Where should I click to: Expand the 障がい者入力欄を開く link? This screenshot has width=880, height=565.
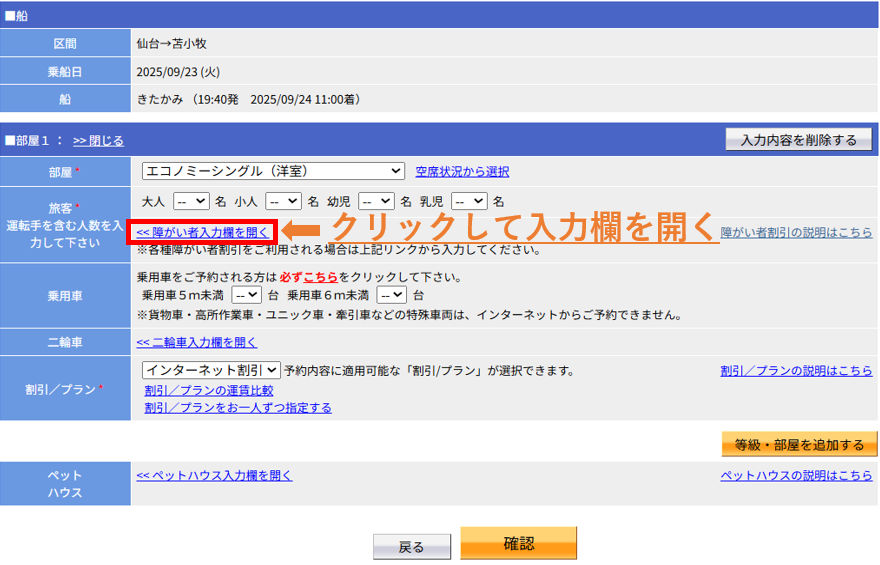[x=203, y=232]
